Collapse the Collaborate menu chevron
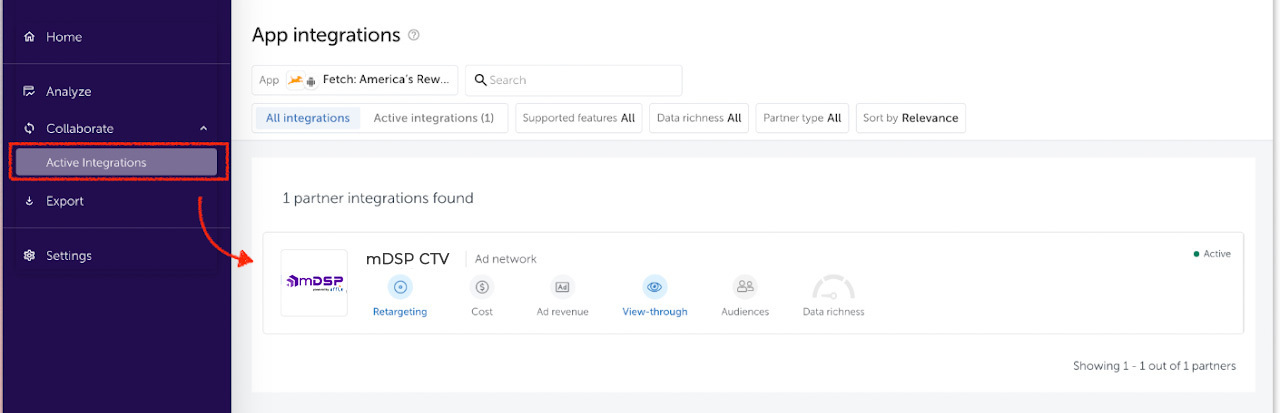Image resolution: width=1280 pixels, height=413 pixels. pyautogui.click(x=204, y=128)
